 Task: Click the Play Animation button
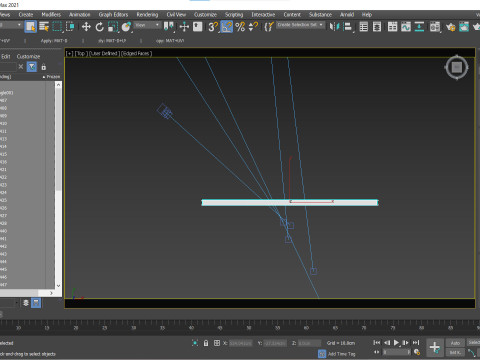[x=396, y=342]
